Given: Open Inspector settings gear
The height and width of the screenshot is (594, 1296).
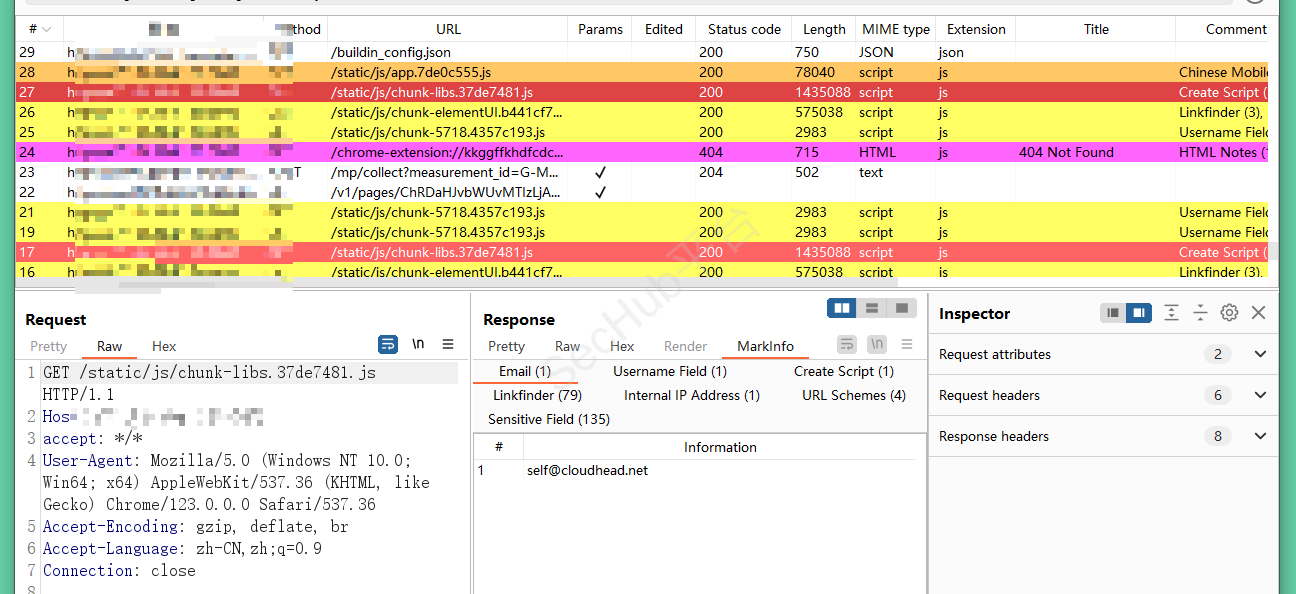Looking at the screenshot, I should pos(1229,313).
